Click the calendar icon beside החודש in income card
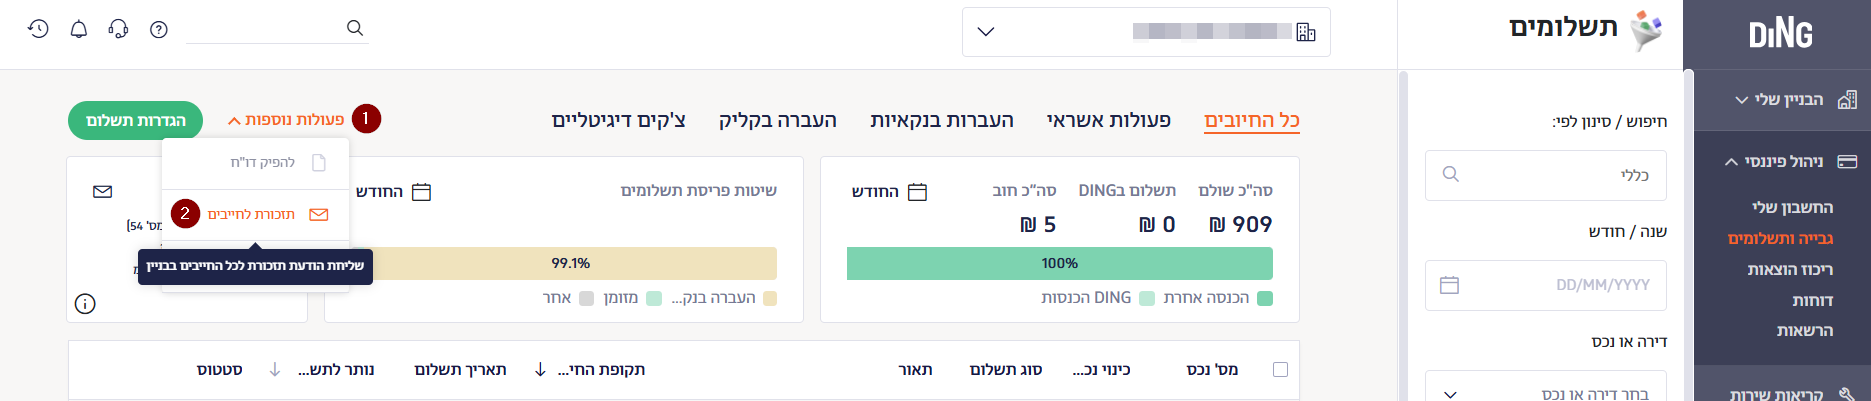The width and height of the screenshot is (1871, 401). [917, 192]
